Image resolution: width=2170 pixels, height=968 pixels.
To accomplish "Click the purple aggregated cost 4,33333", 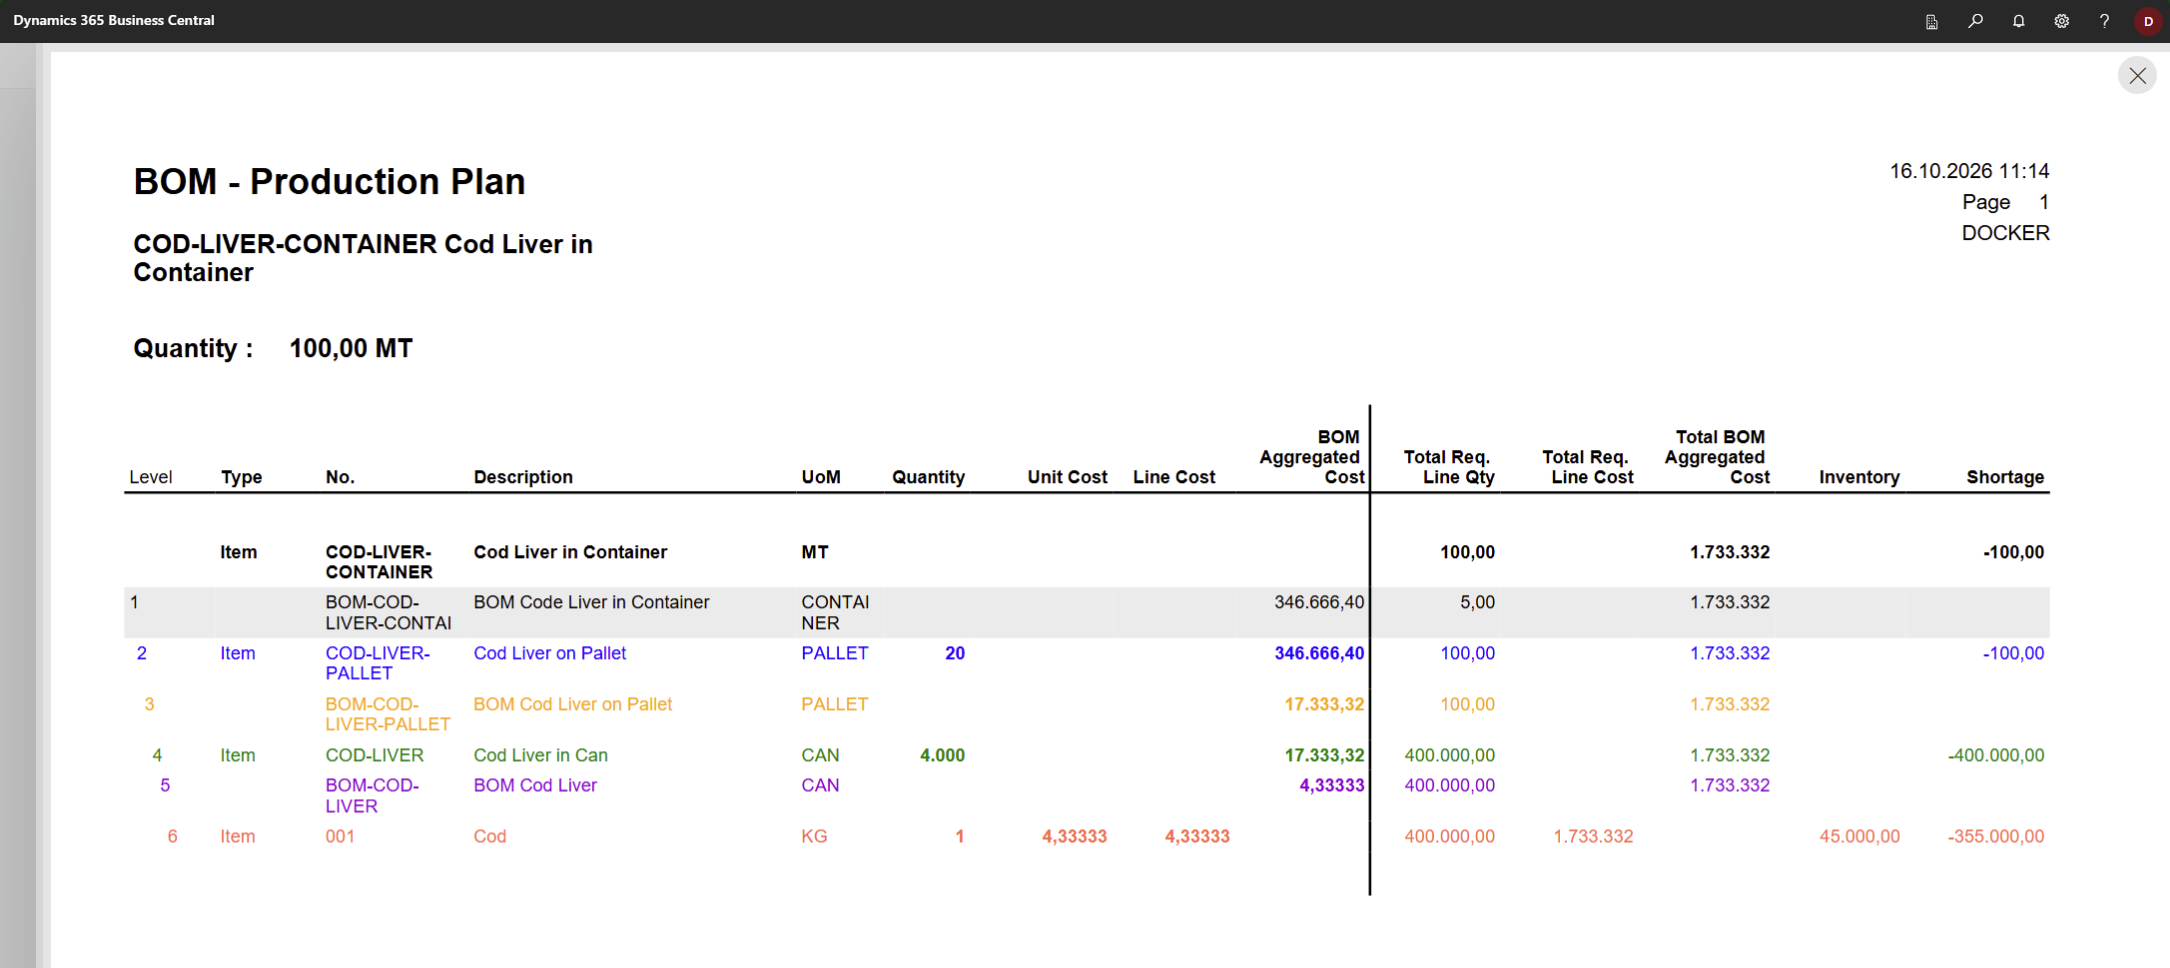I will 1331,785.
